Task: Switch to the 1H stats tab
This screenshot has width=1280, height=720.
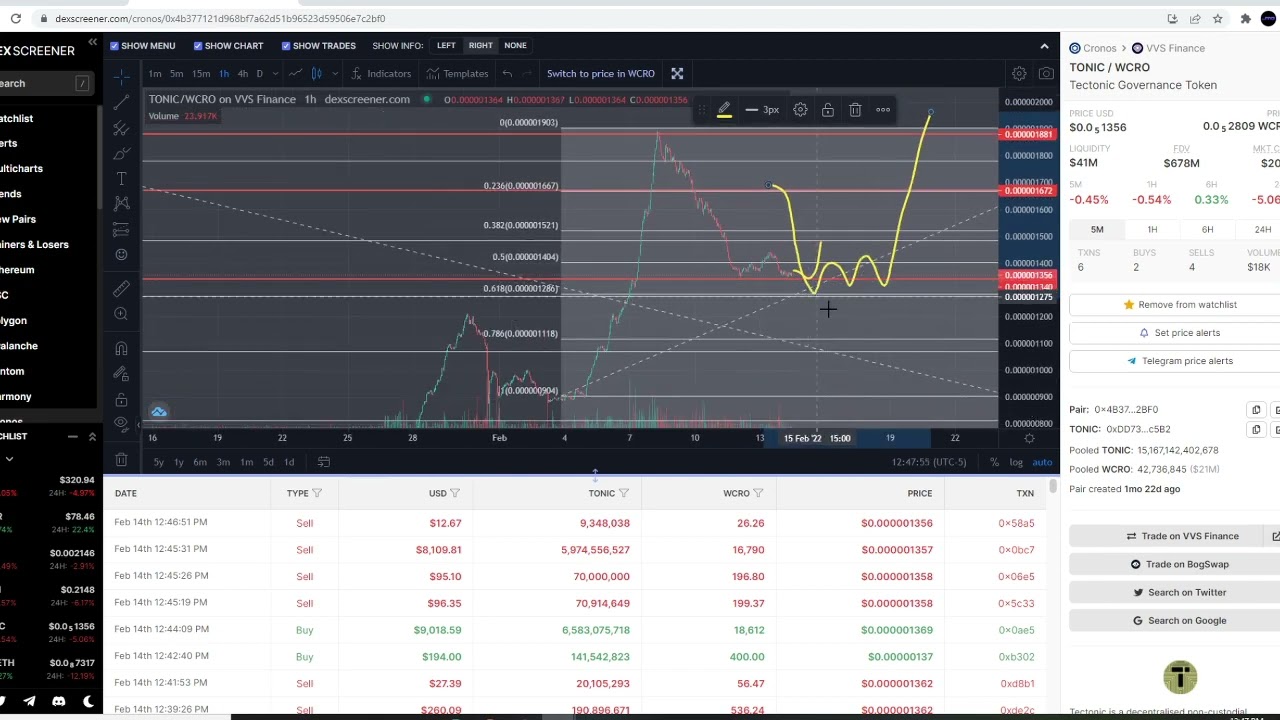Action: click(1152, 230)
